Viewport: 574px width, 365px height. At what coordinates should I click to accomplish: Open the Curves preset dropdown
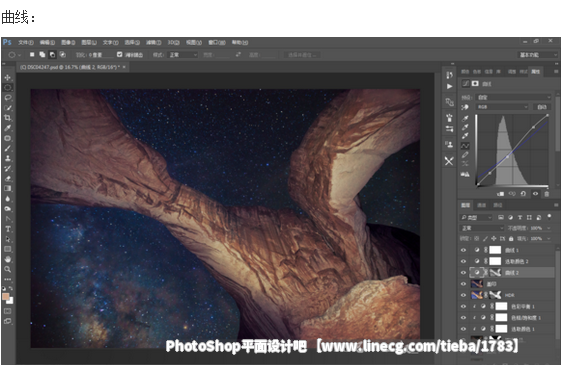(513, 97)
